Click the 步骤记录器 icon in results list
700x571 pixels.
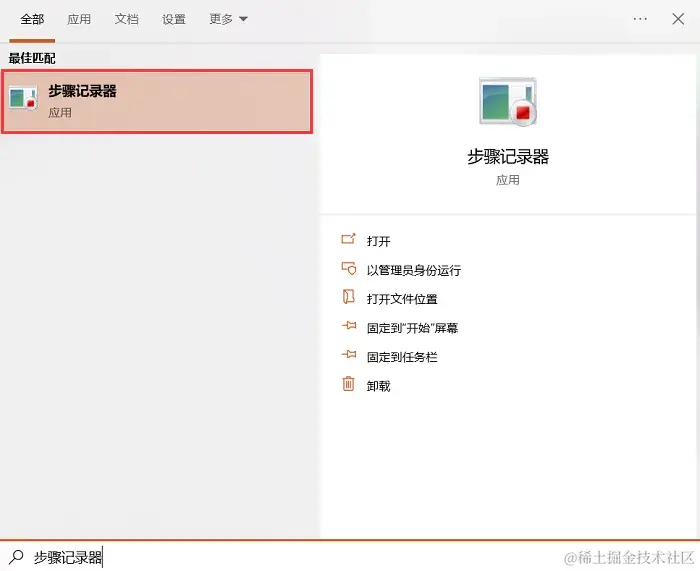point(23,98)
